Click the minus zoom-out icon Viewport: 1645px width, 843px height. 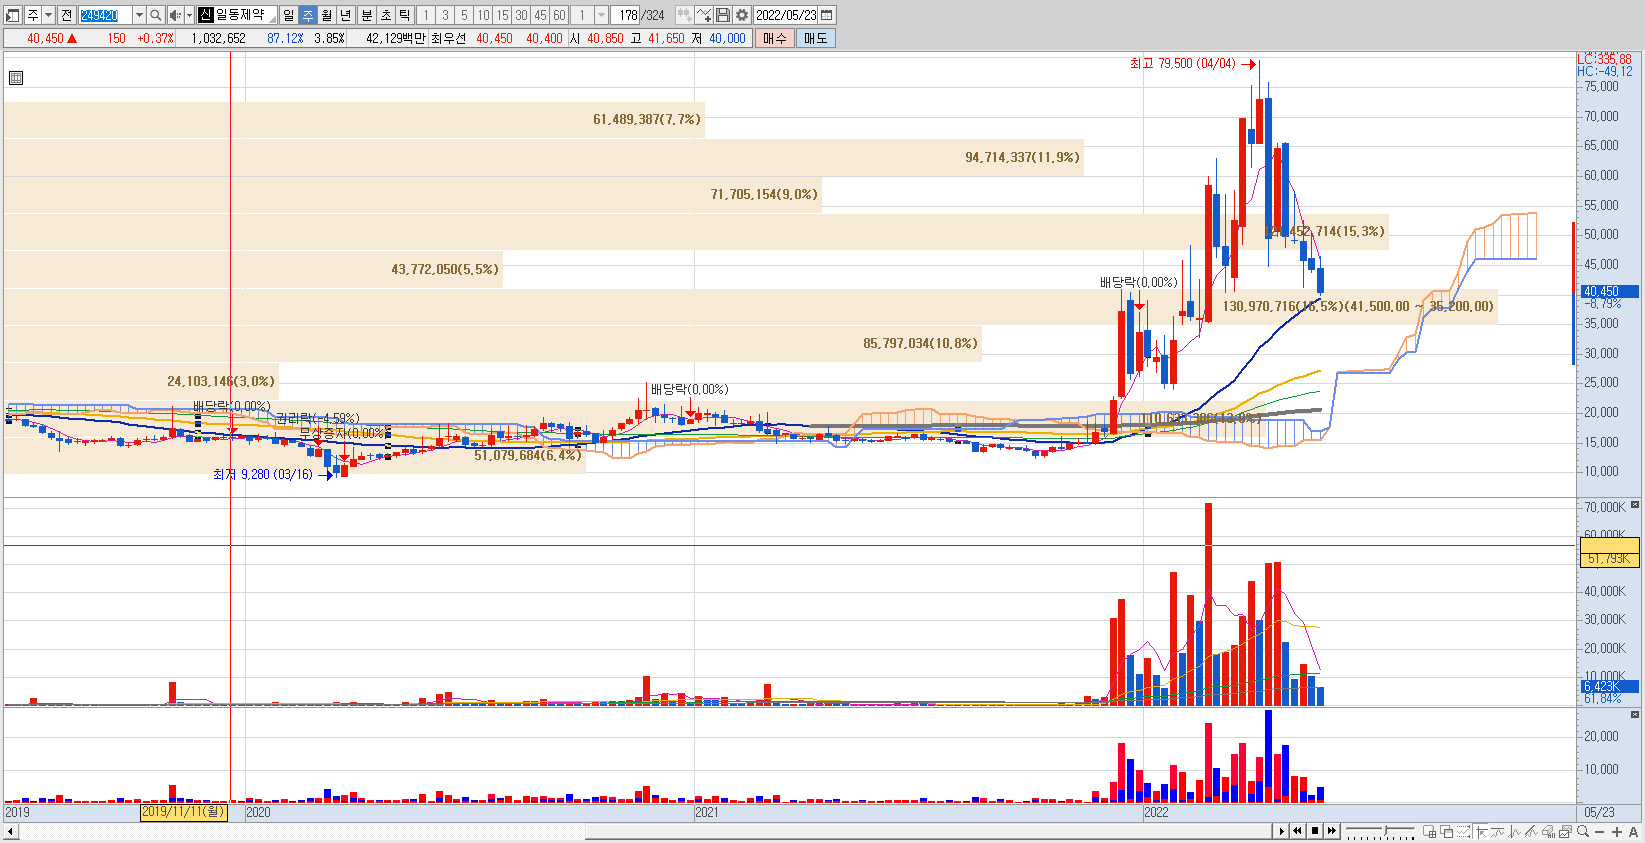1599,832
